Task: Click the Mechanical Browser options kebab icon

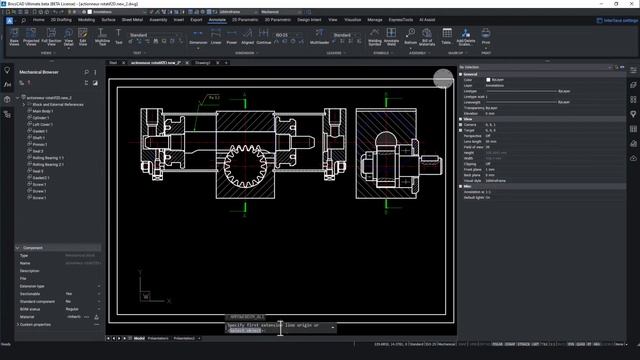Action: click(x=96, y=72)
